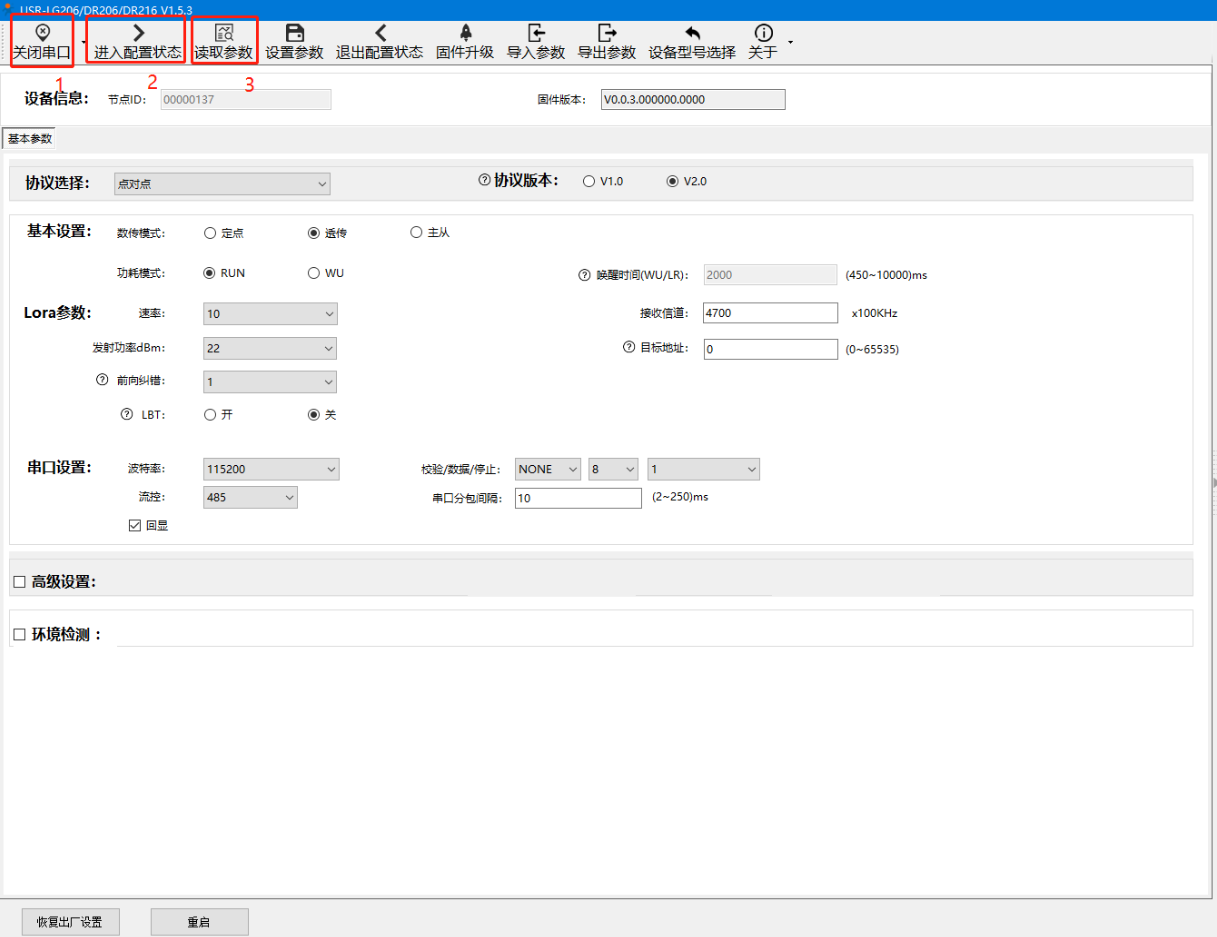Click the 导出参数 (export parameters) icon
Image resolution: width=1217 pixels, height=937 pixels.
[x=606, y=33]
